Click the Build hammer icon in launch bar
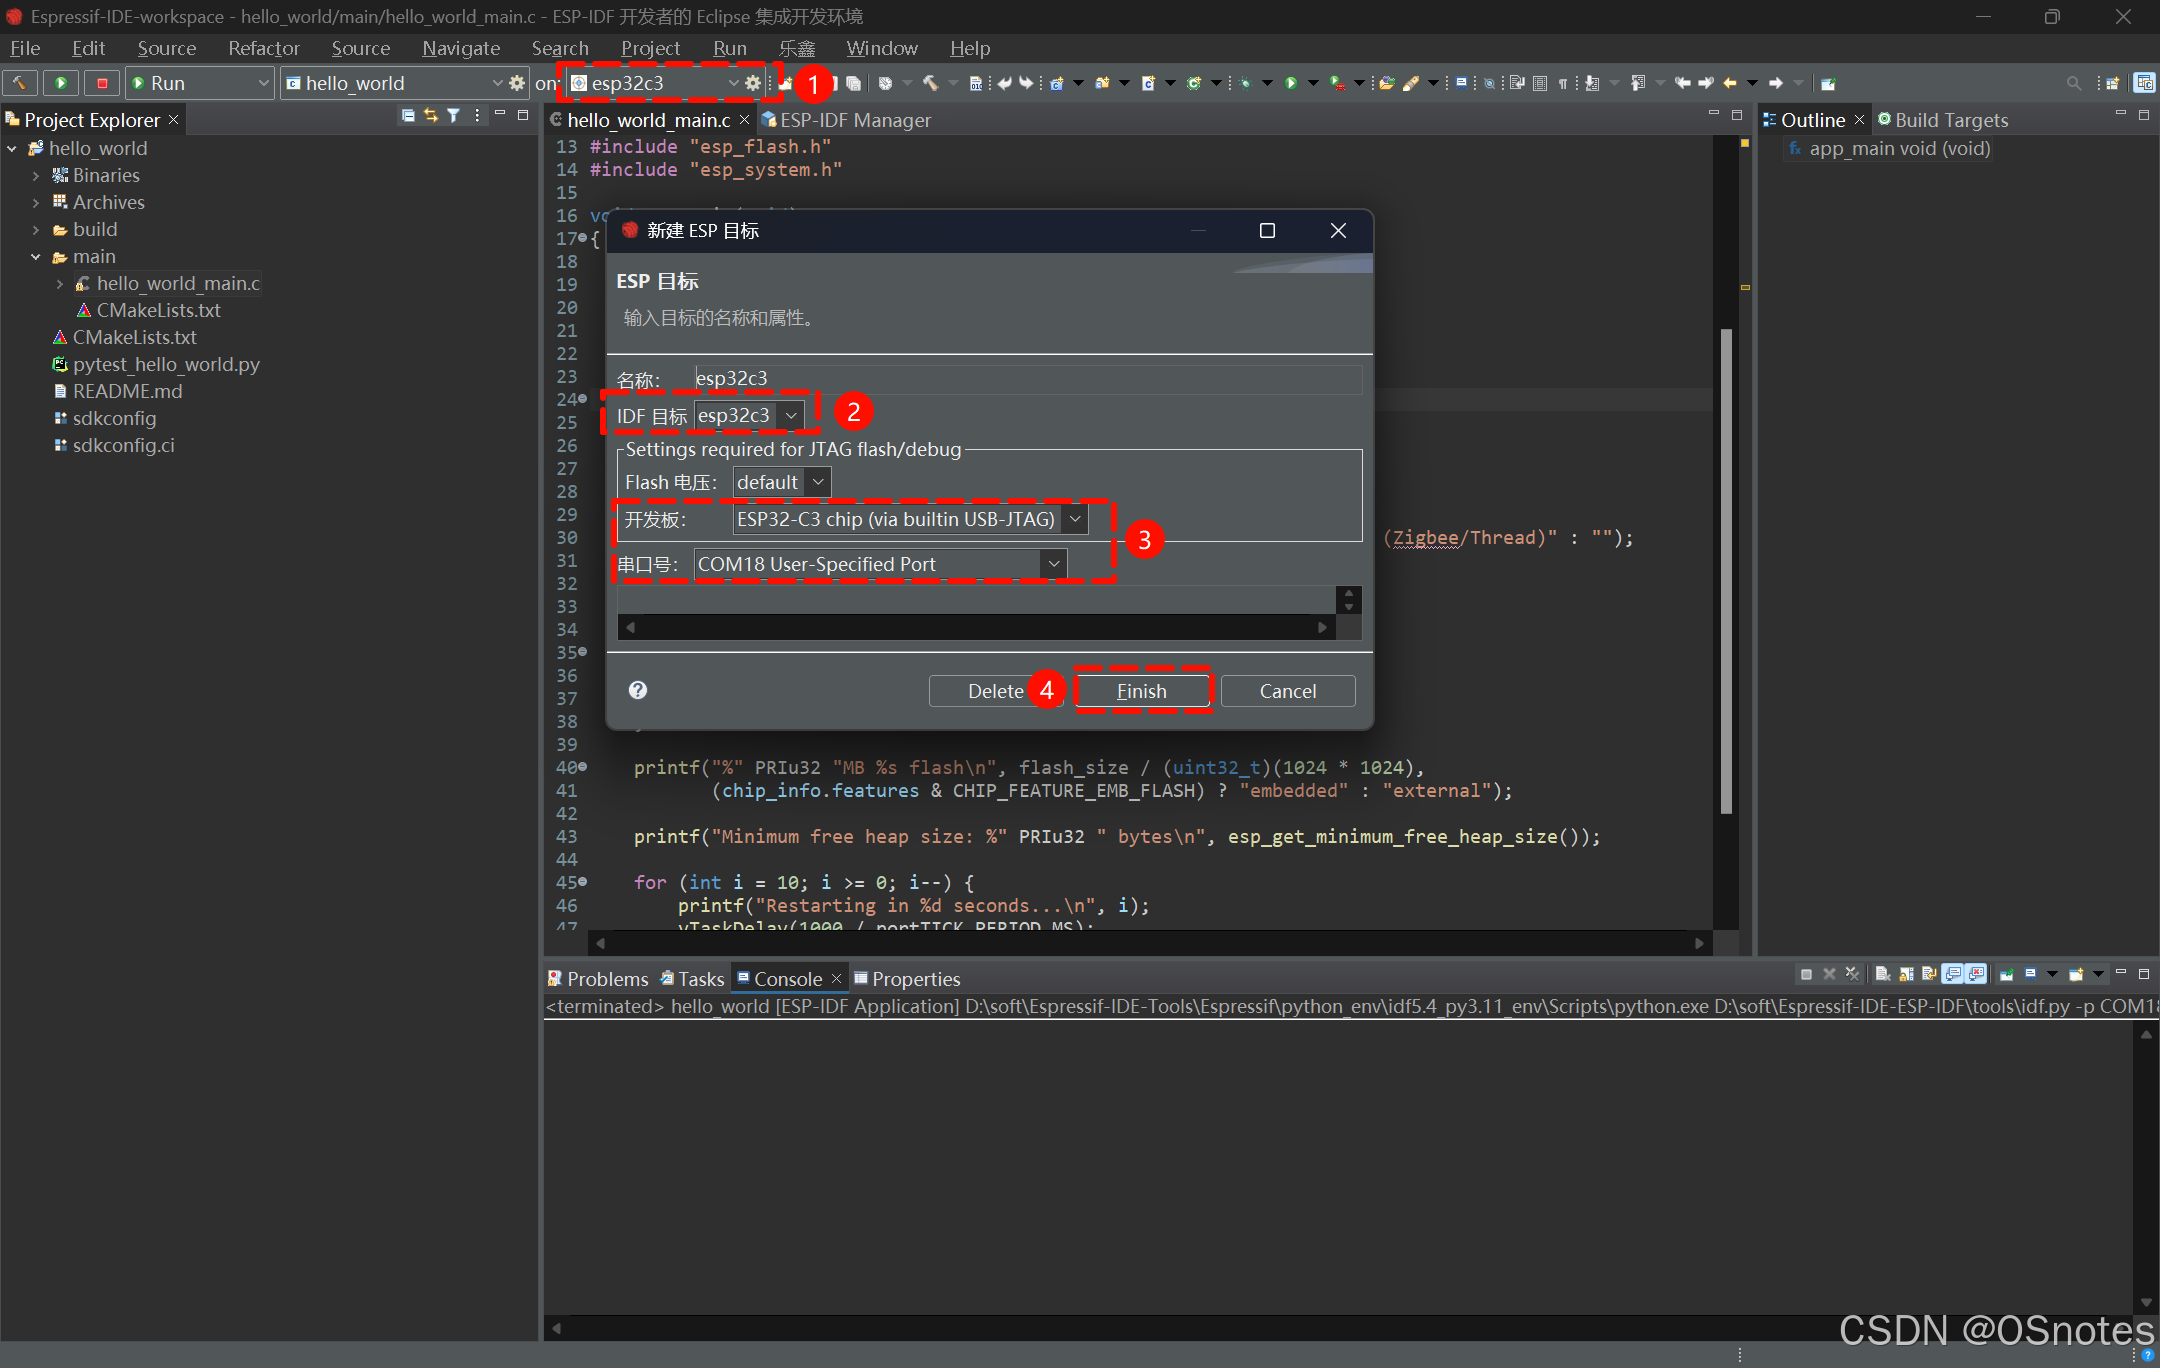Screen dimensions: 2160x1368 pyautogui.click(x=19, y=83)
